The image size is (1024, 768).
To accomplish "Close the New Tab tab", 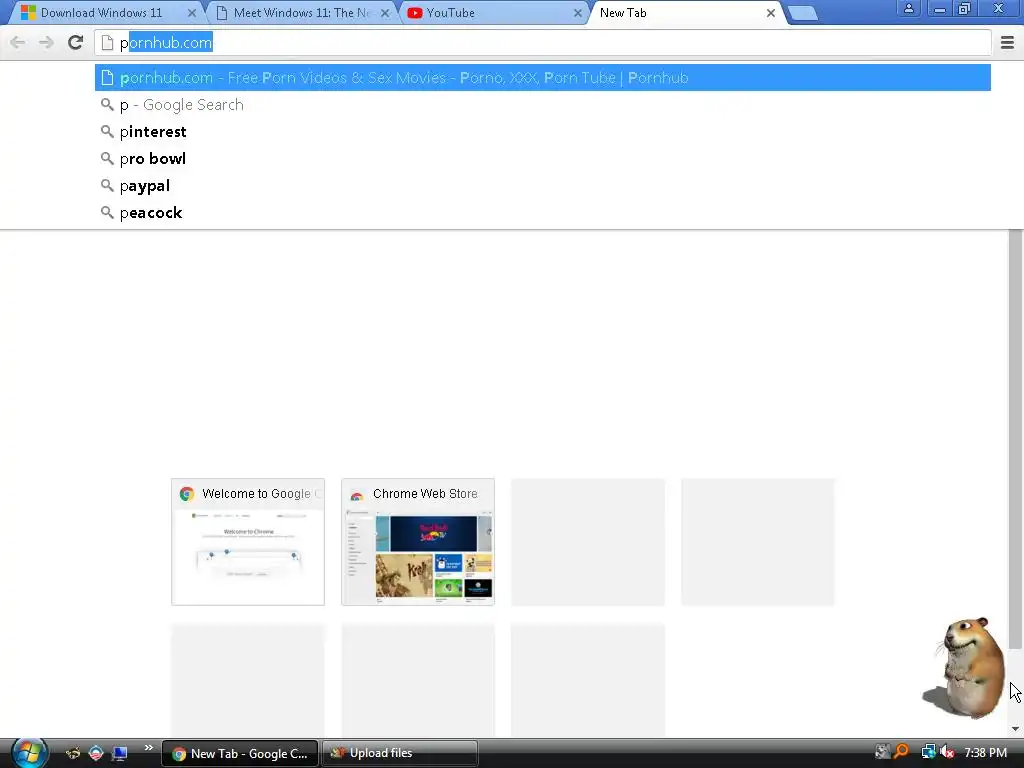I will click(x=771, y=13).
